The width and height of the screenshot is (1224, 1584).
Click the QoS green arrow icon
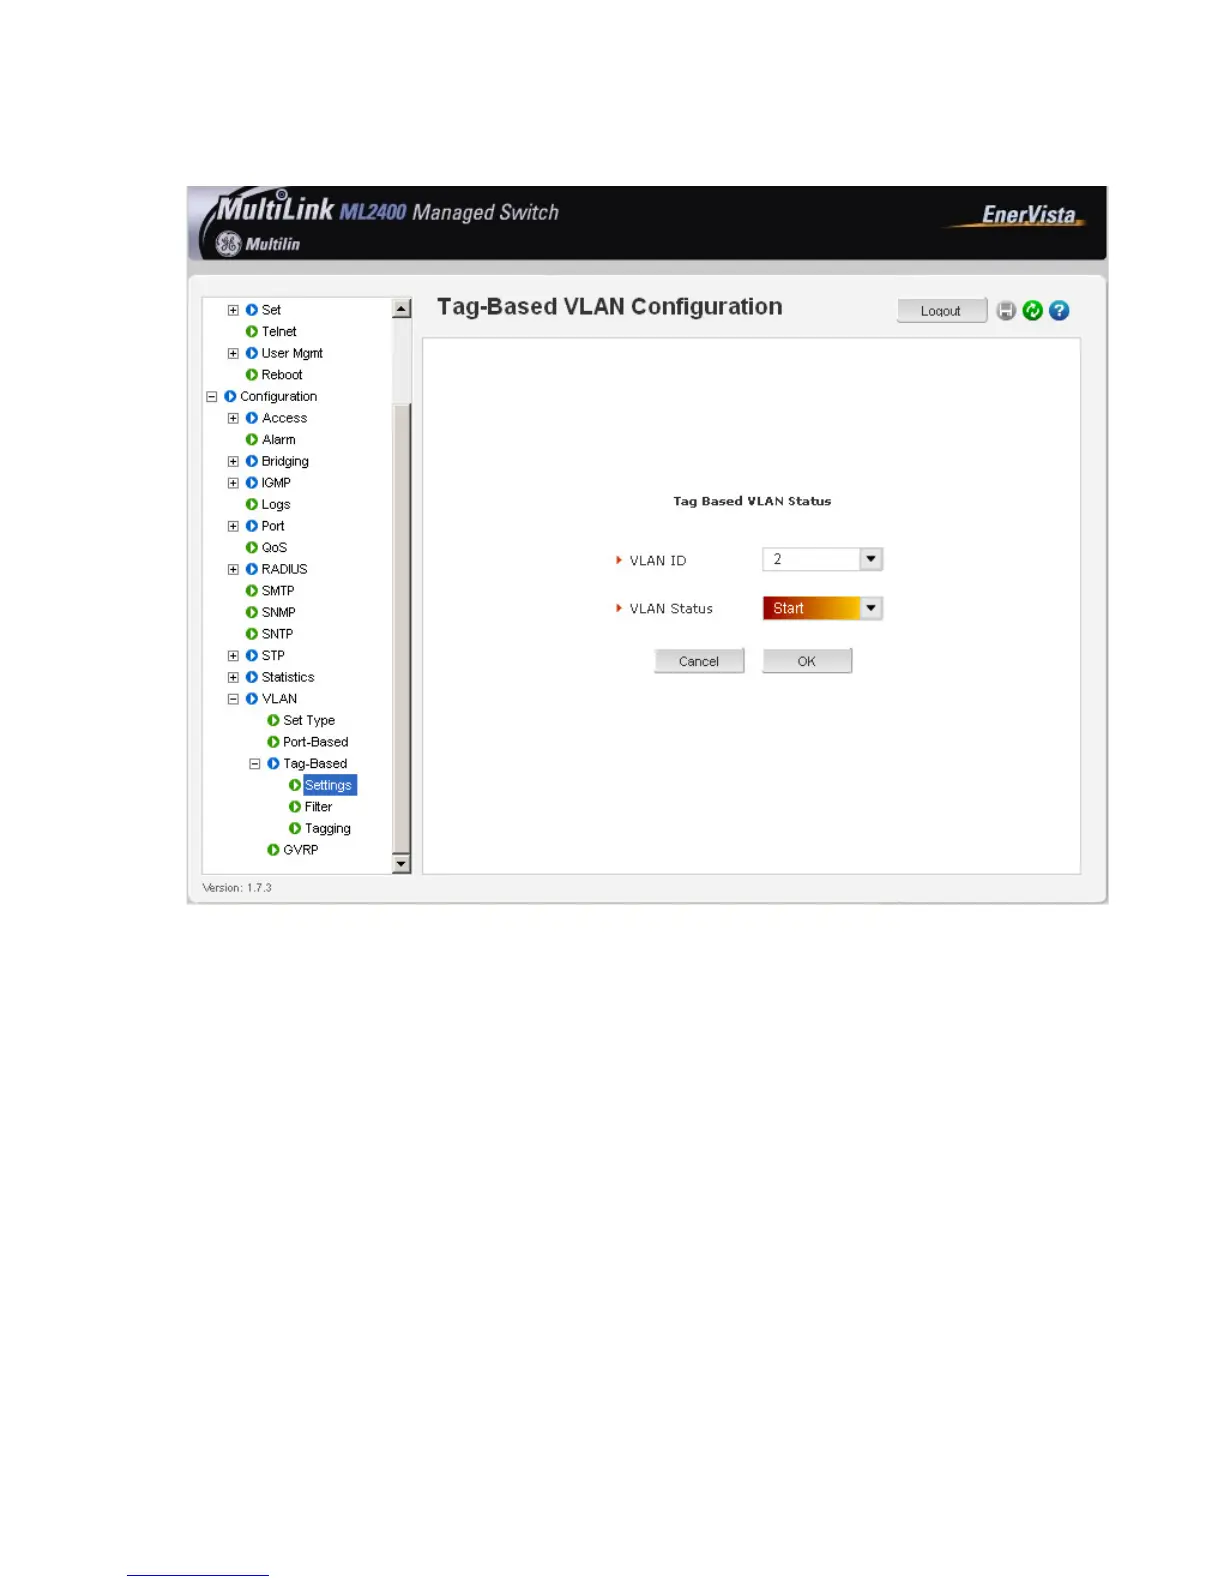252,548
